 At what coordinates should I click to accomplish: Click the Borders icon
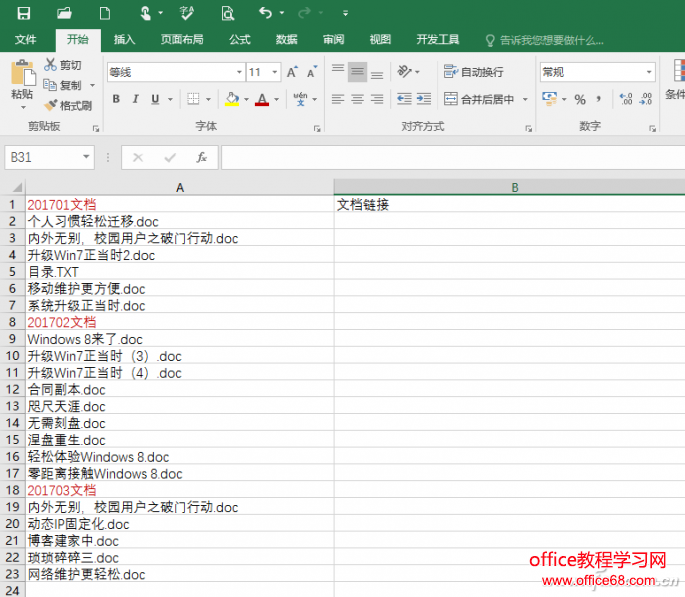193,99
